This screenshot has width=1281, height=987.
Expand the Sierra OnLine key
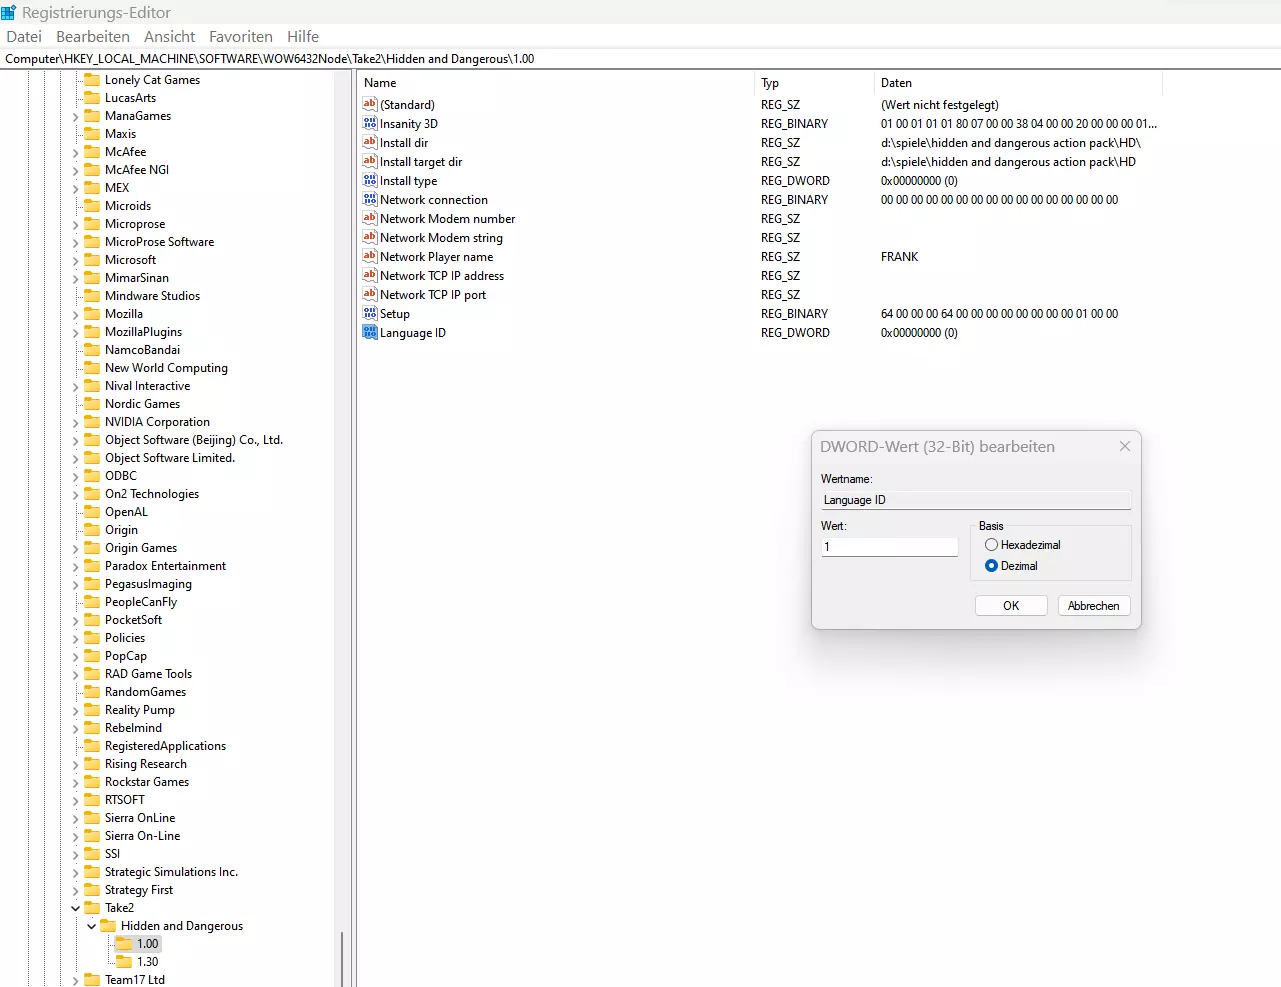[x=75, y=818]
